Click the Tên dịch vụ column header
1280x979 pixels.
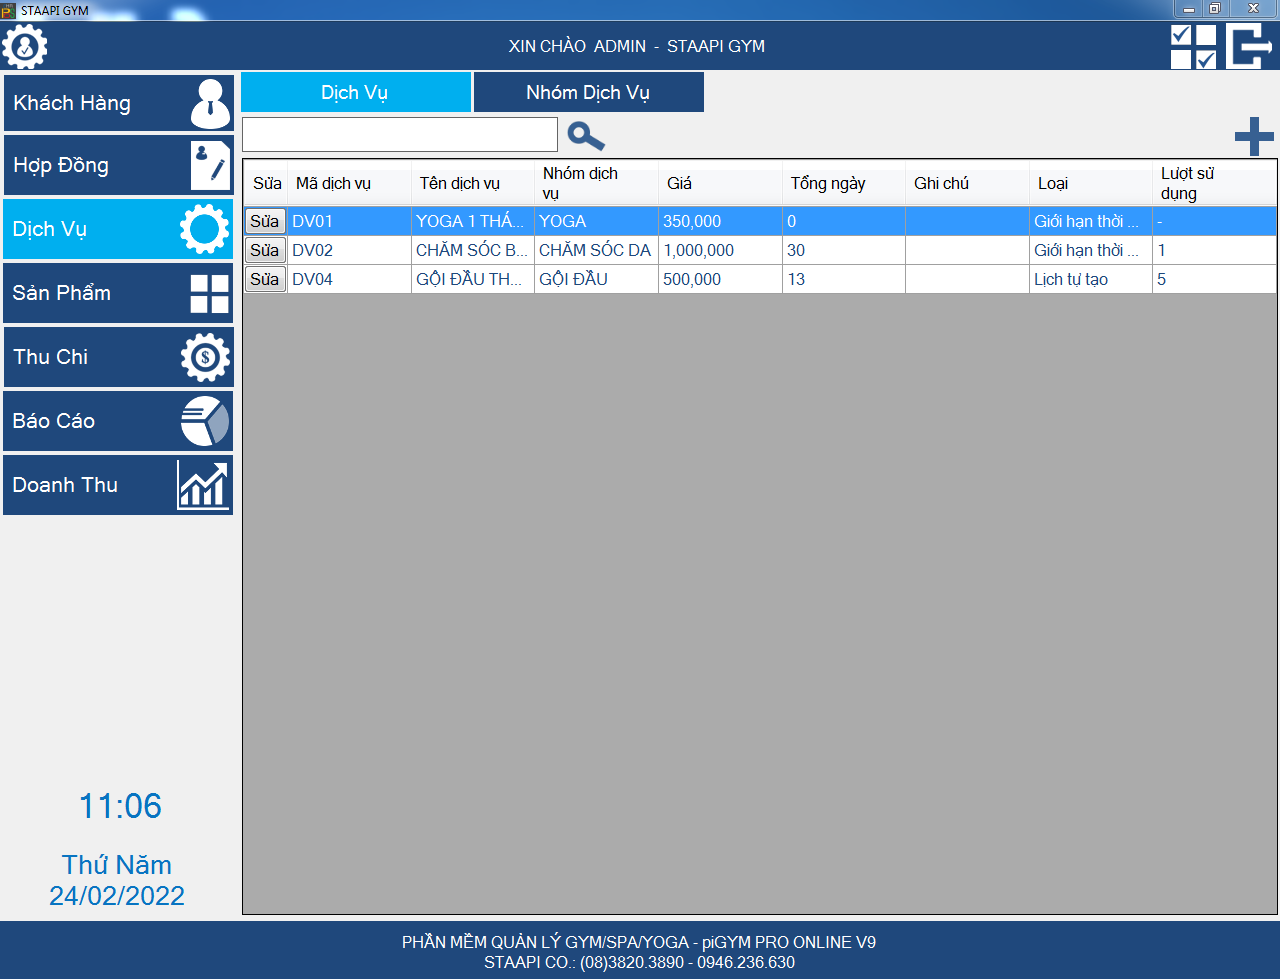pyautogui.click(x=471, y=184)
